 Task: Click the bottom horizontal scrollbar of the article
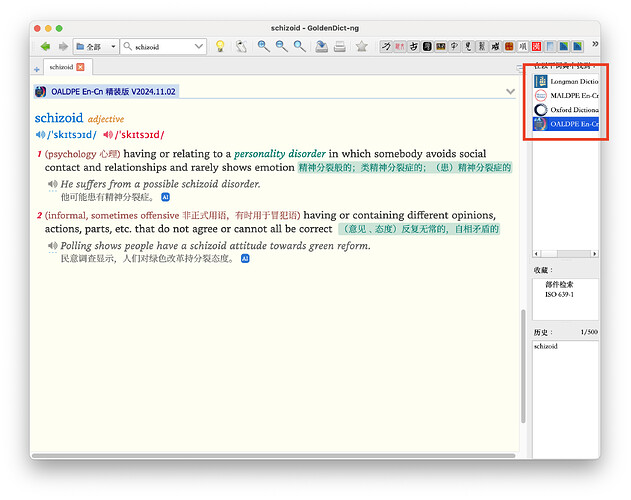click(274, 456)
